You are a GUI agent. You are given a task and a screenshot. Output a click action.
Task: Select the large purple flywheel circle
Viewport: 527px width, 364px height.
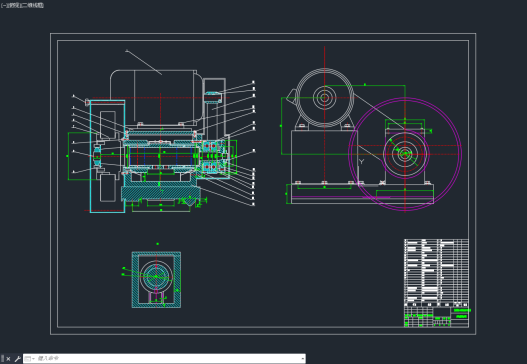[405, 154]
